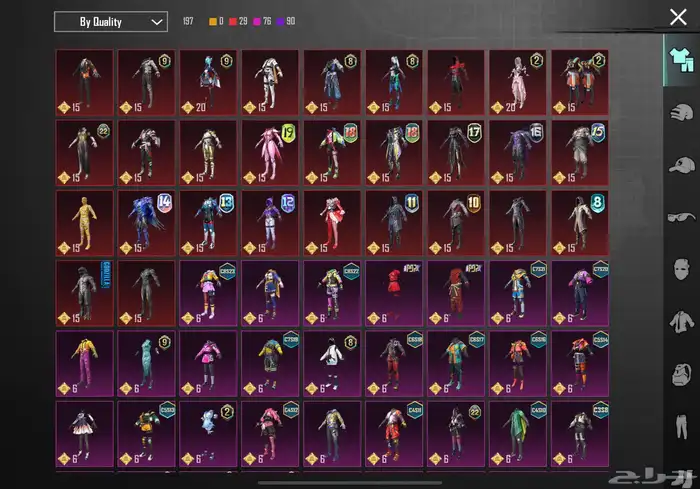Close the inventory with the X button
700x489 pixels.
coord(678,16)
